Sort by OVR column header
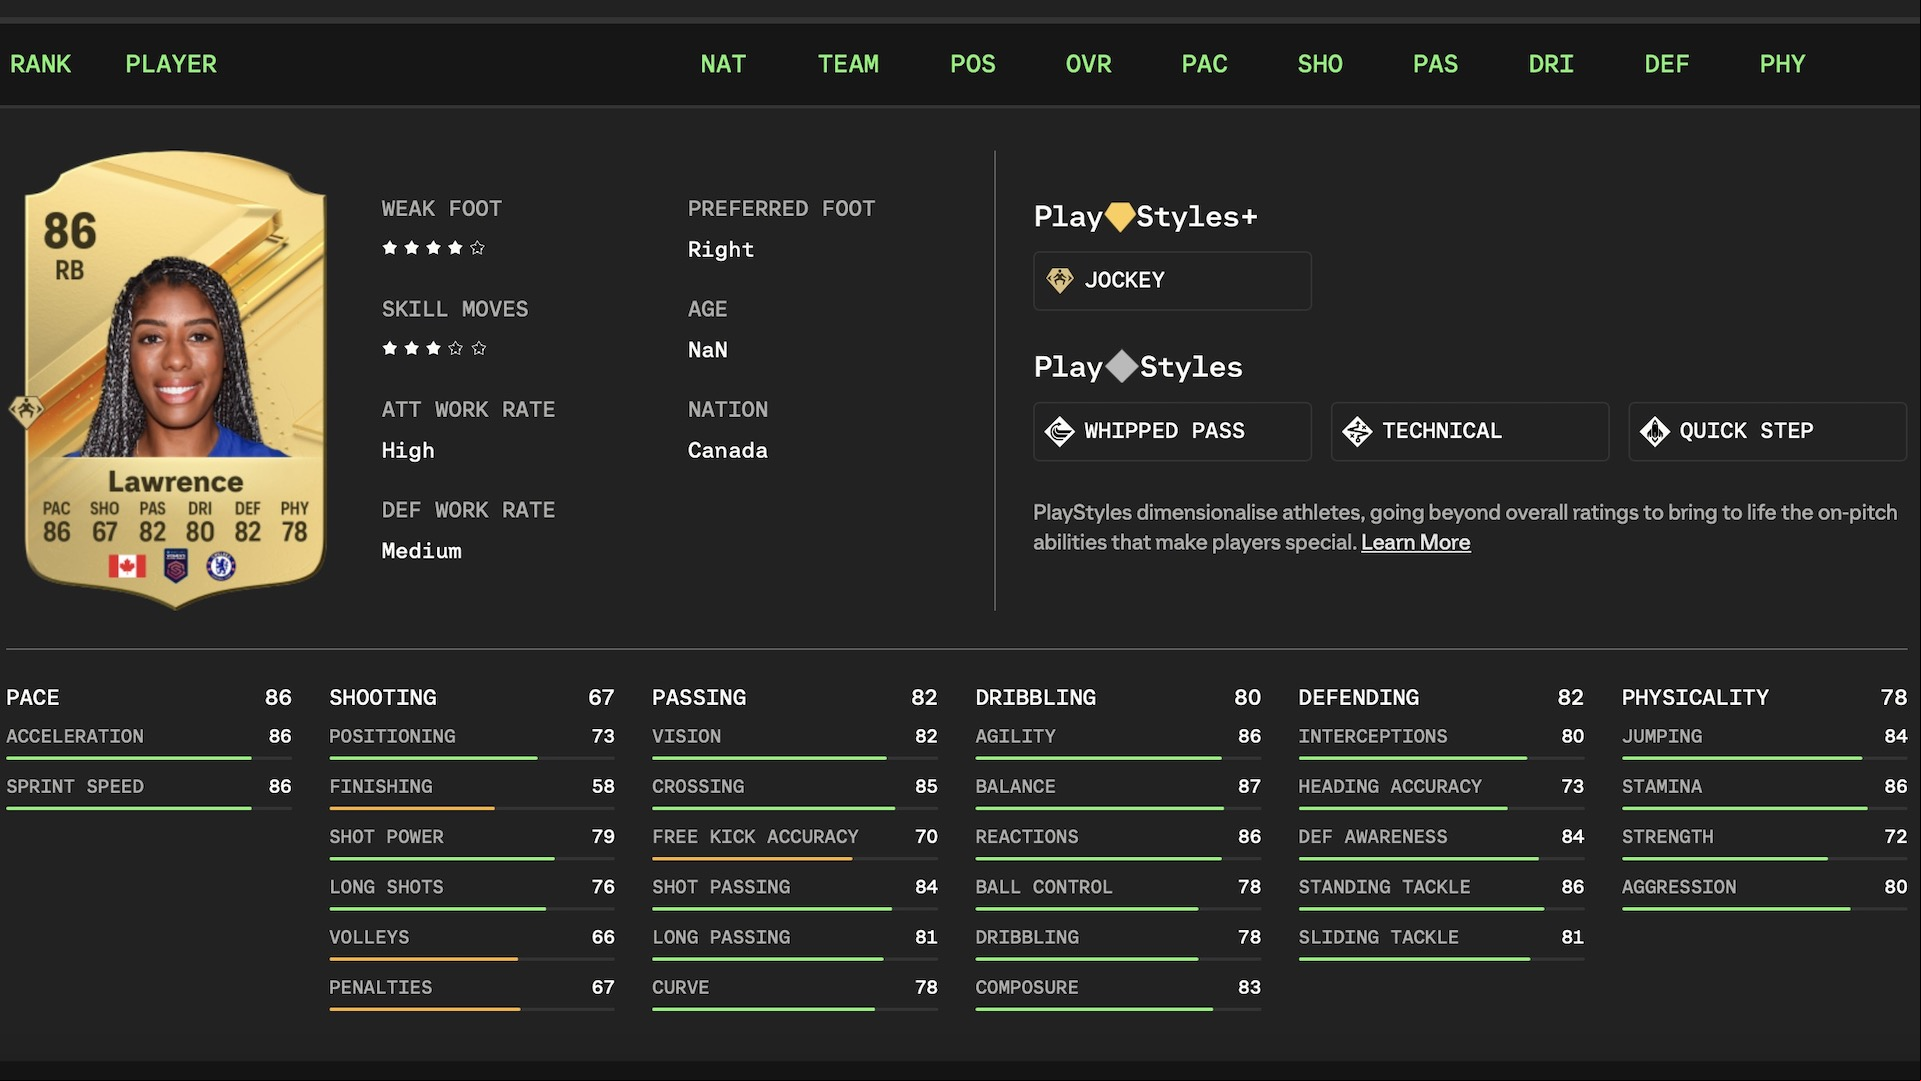Image resolution: width=1921 pixels, height=1081 pixels. click(1089, 64)
